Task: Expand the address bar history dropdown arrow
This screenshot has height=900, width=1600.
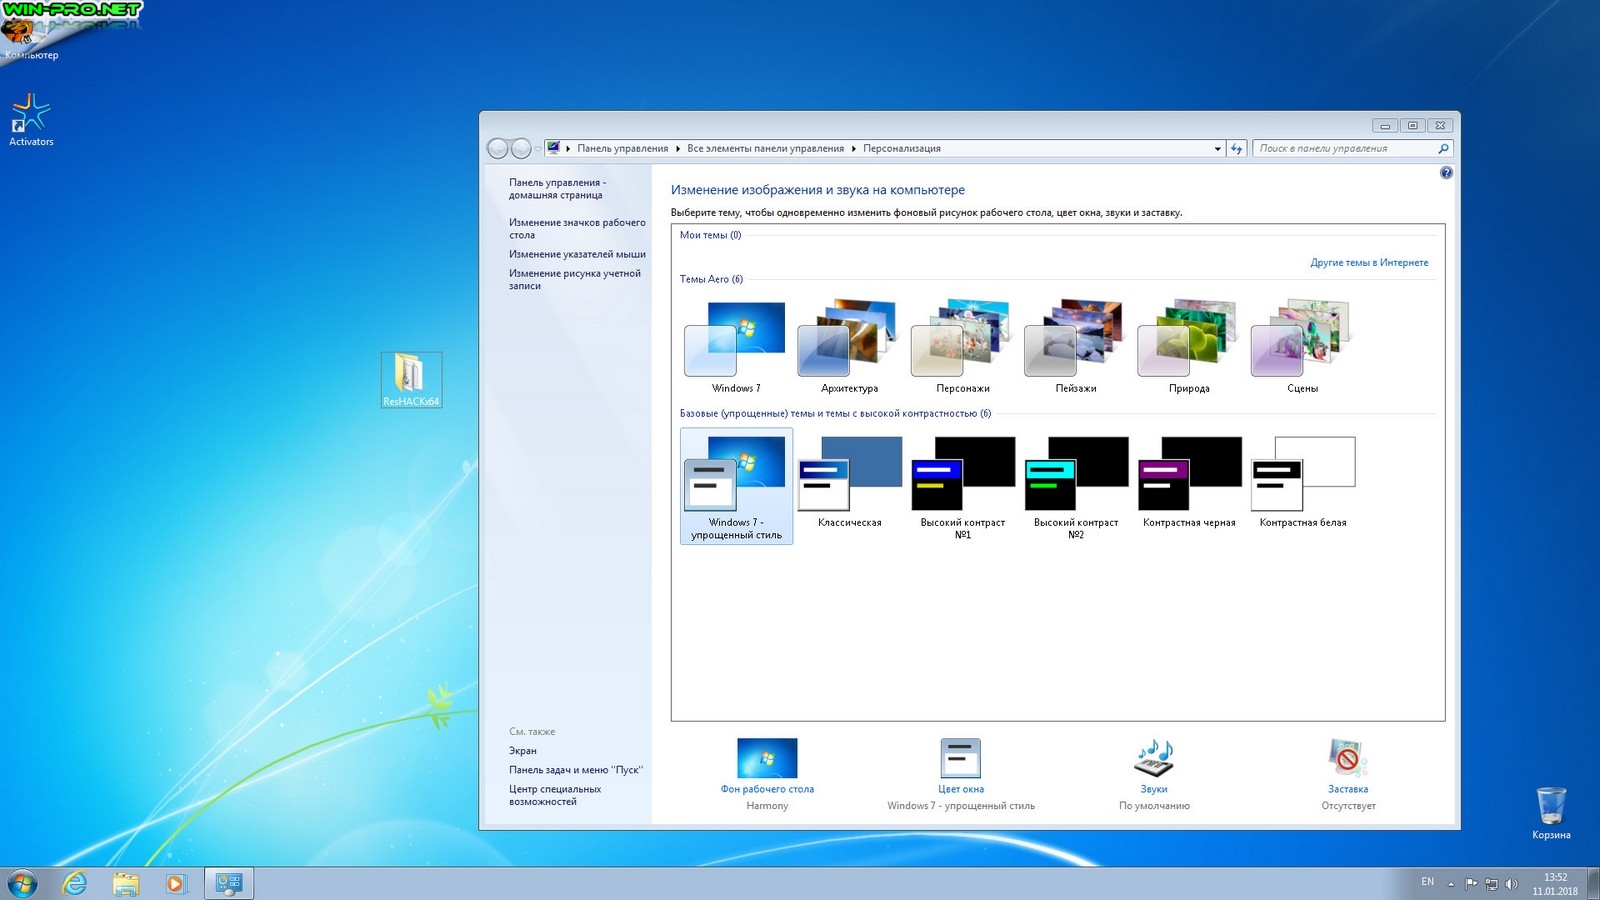Action: pos(1217,149)
